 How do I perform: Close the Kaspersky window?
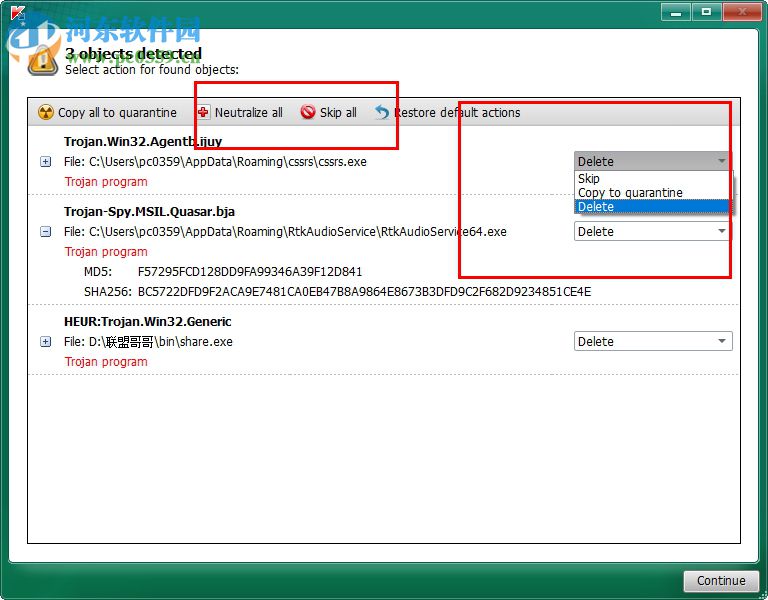pyautogui.click(x=742, y=12)
